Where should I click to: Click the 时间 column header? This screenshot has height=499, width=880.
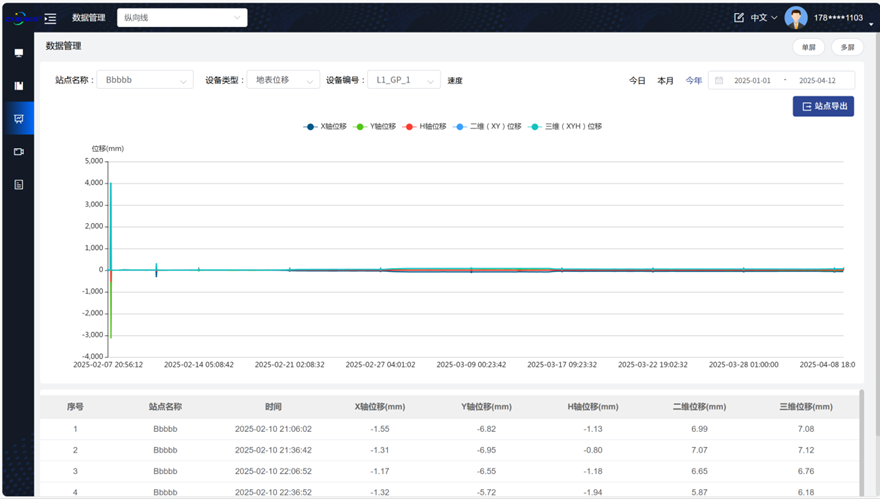(x=273, y=406)
